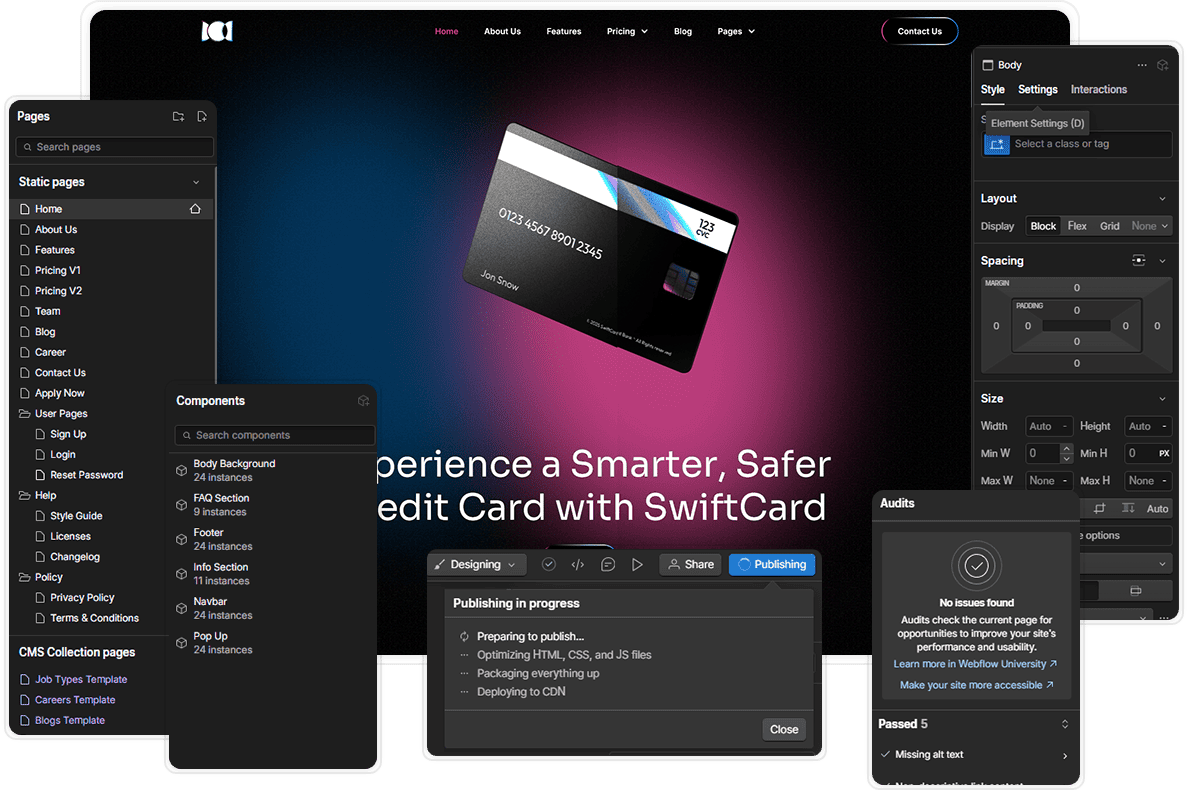
Task: Switch to the Style tab
Action: pos(993,90)
